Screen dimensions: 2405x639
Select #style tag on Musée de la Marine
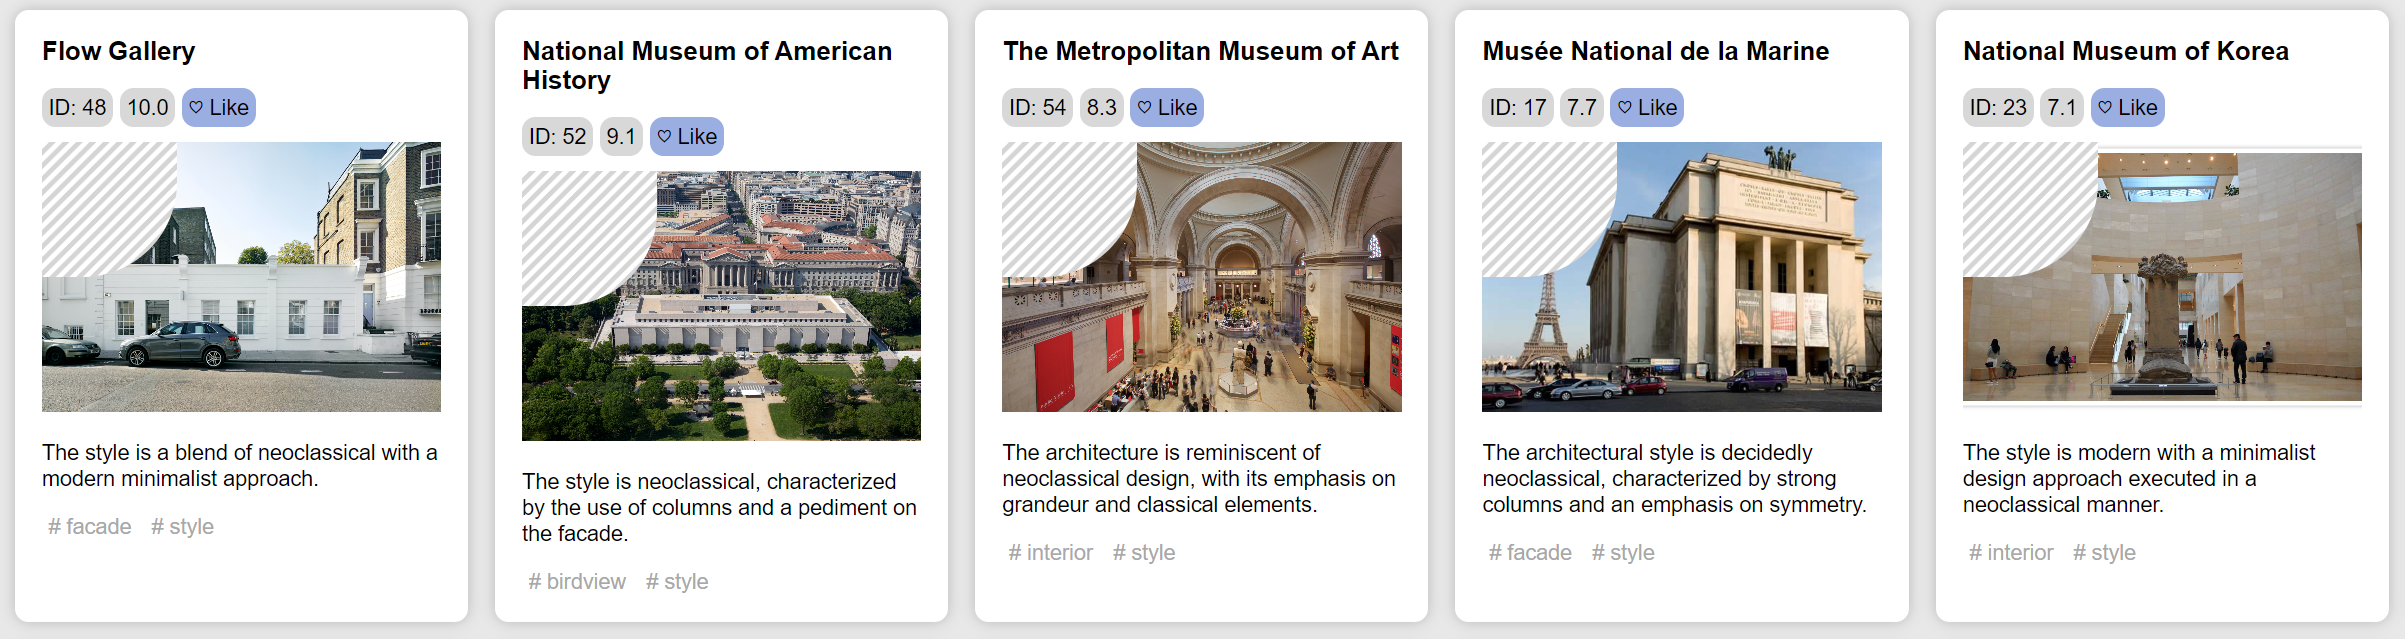(x=1623, y=553)
